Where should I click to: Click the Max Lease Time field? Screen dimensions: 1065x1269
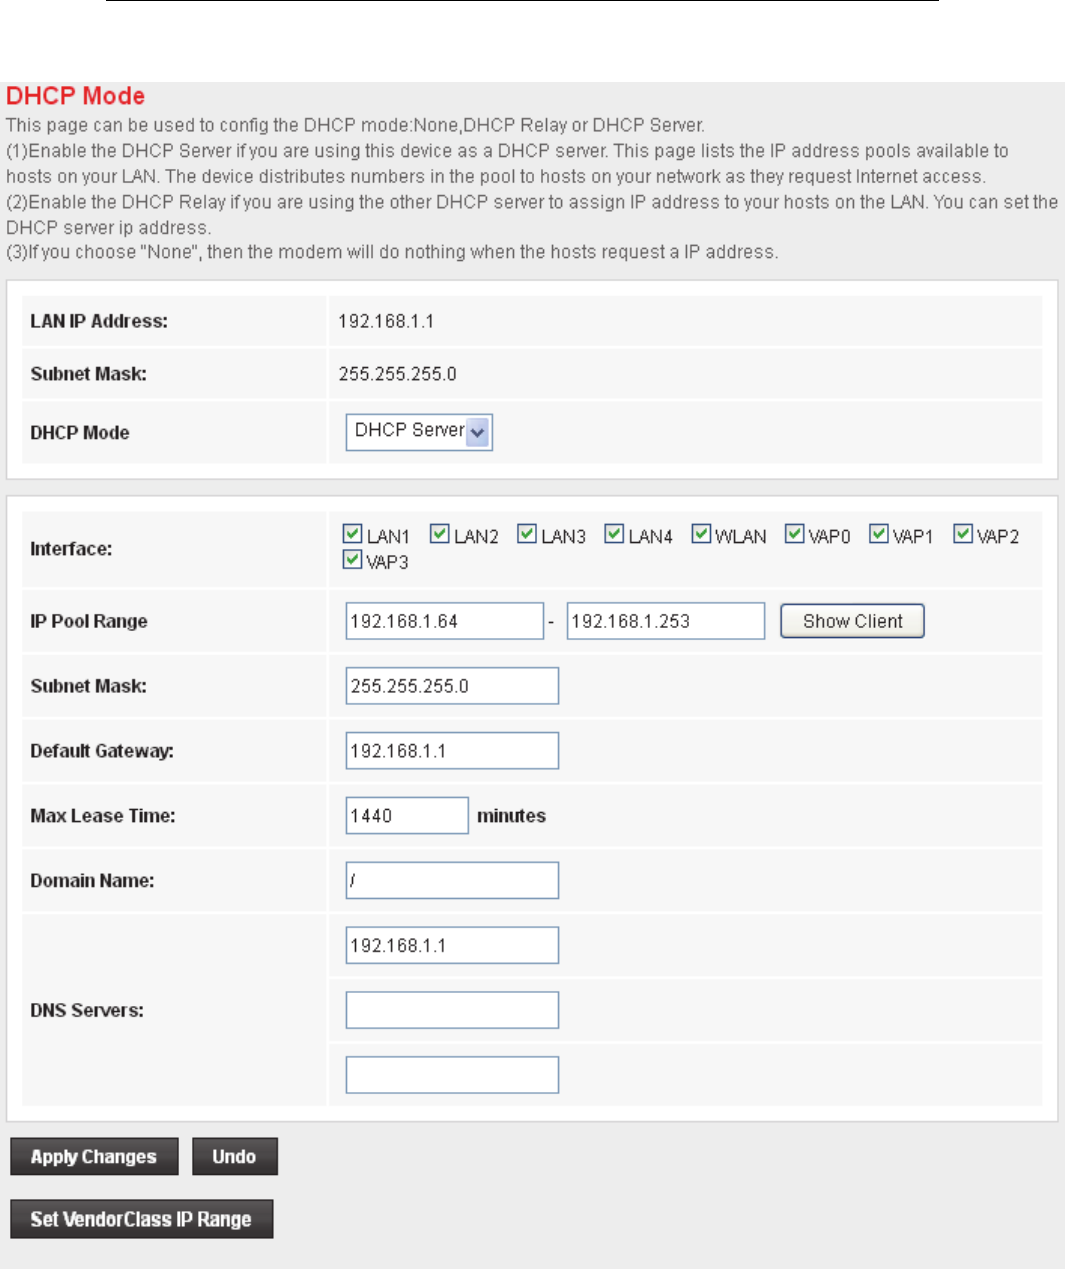(x=407, y=816)
